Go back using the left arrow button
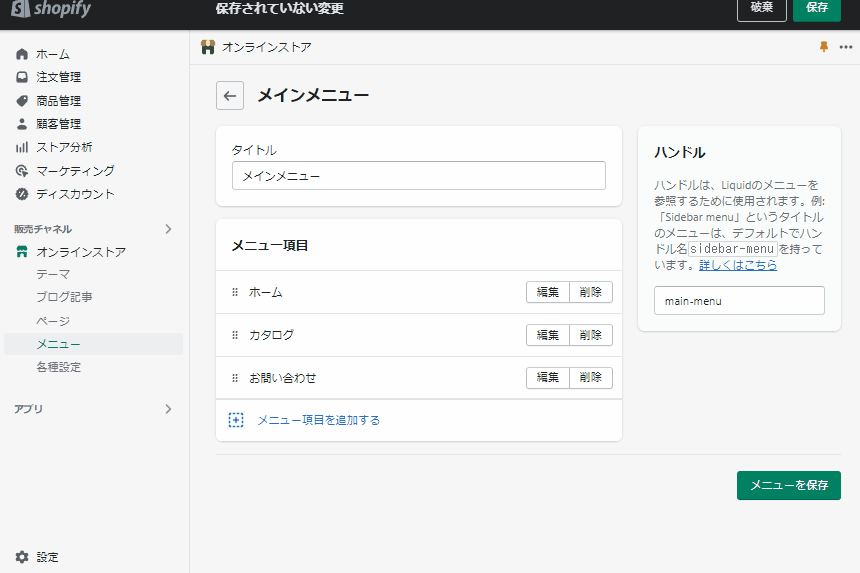The image size is (860, 573). pyautogui.click(x=230, y=95)
